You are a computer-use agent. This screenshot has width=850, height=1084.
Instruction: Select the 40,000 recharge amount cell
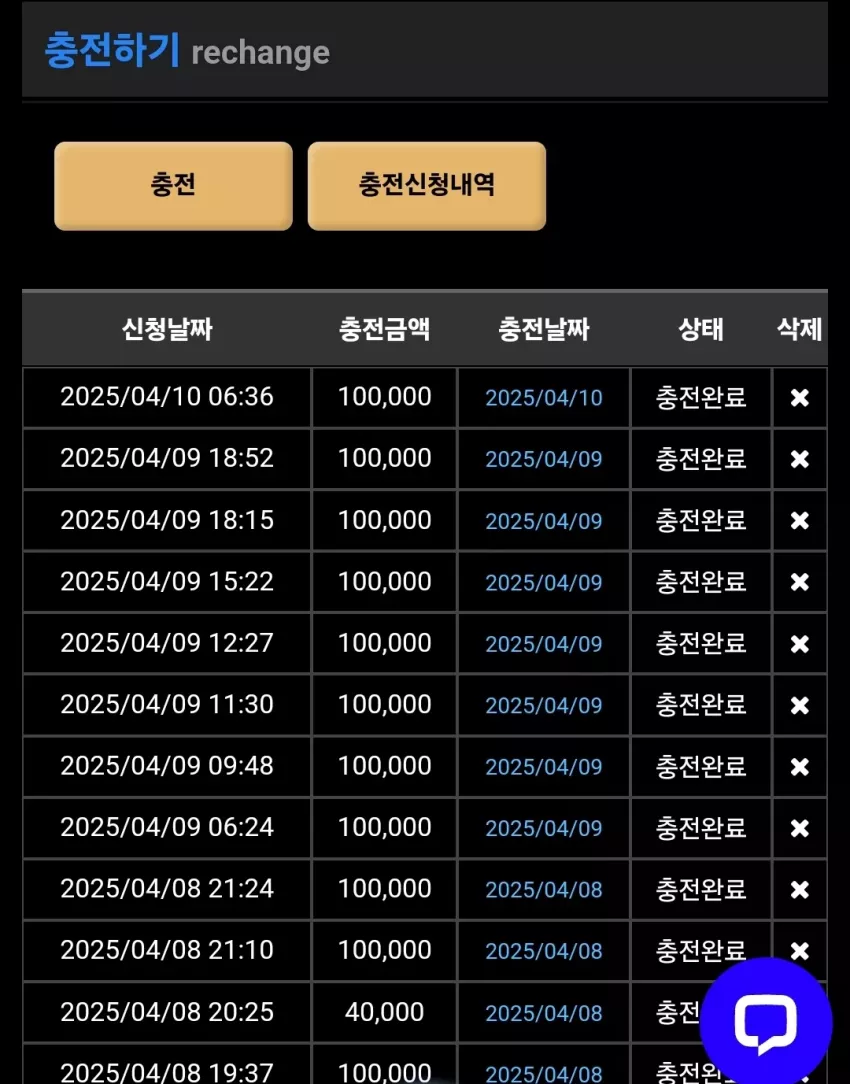point(384,1012)
